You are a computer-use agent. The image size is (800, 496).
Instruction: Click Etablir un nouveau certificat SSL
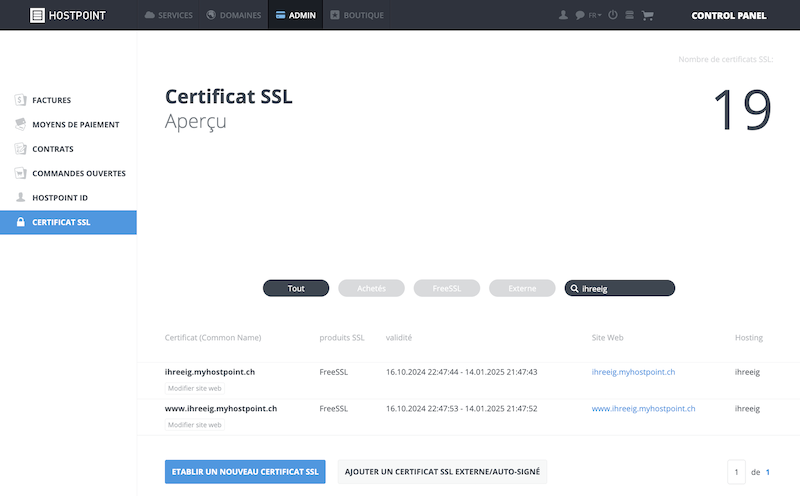pos(245,472)
